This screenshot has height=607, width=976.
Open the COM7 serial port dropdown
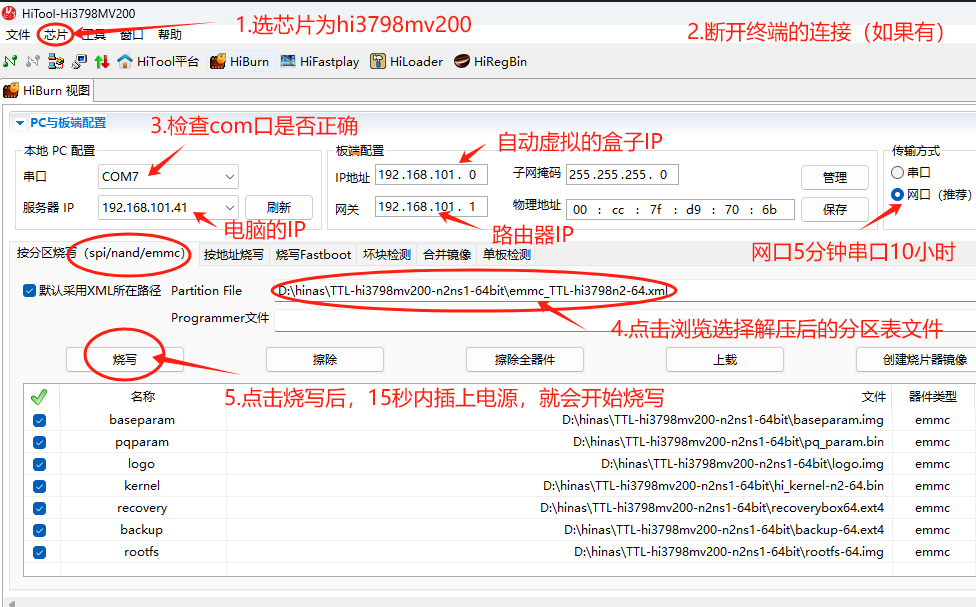[230, 177]
